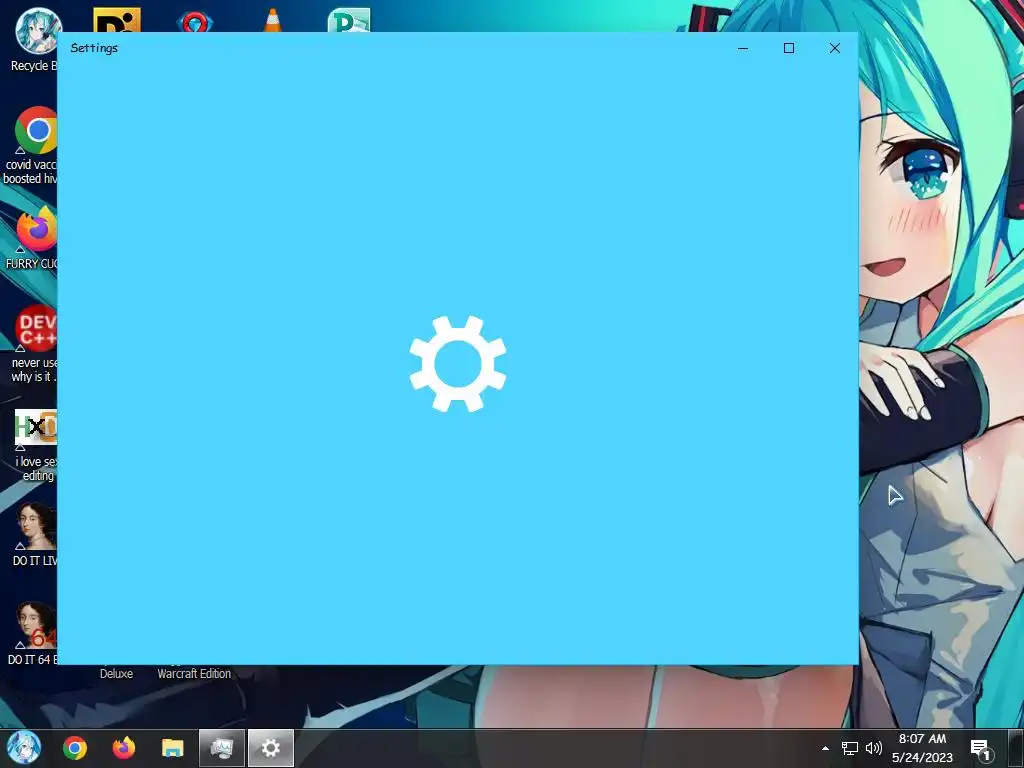Open Chrome from the taskbar

(74, 748)
